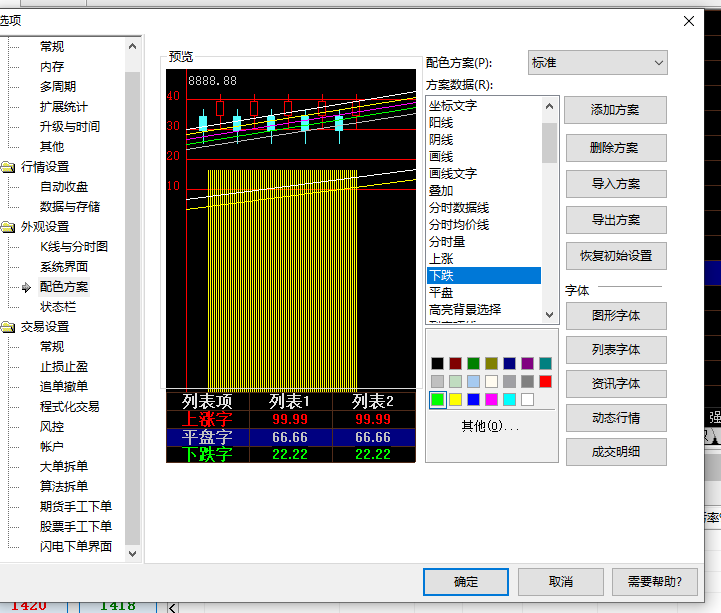Click the 行情设置 folder icon
Screen dimensions: 721x613
pos(8,167)
